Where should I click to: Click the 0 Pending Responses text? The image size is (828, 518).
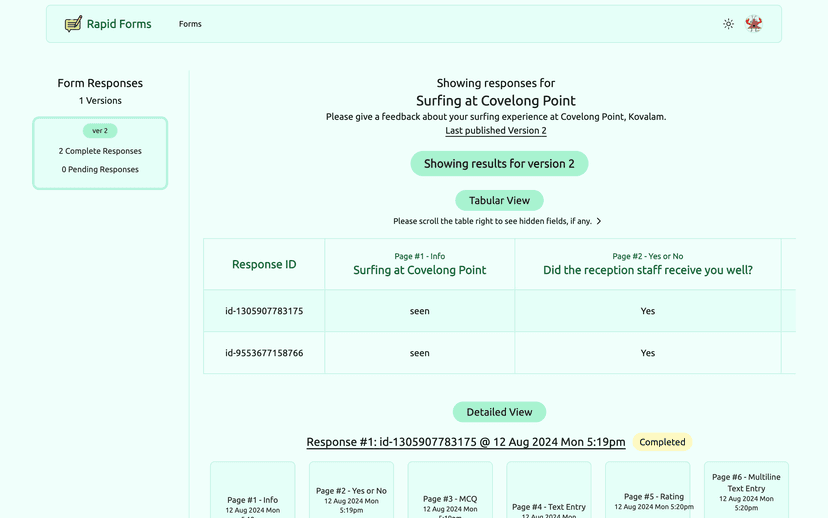[x=100, y=169]
